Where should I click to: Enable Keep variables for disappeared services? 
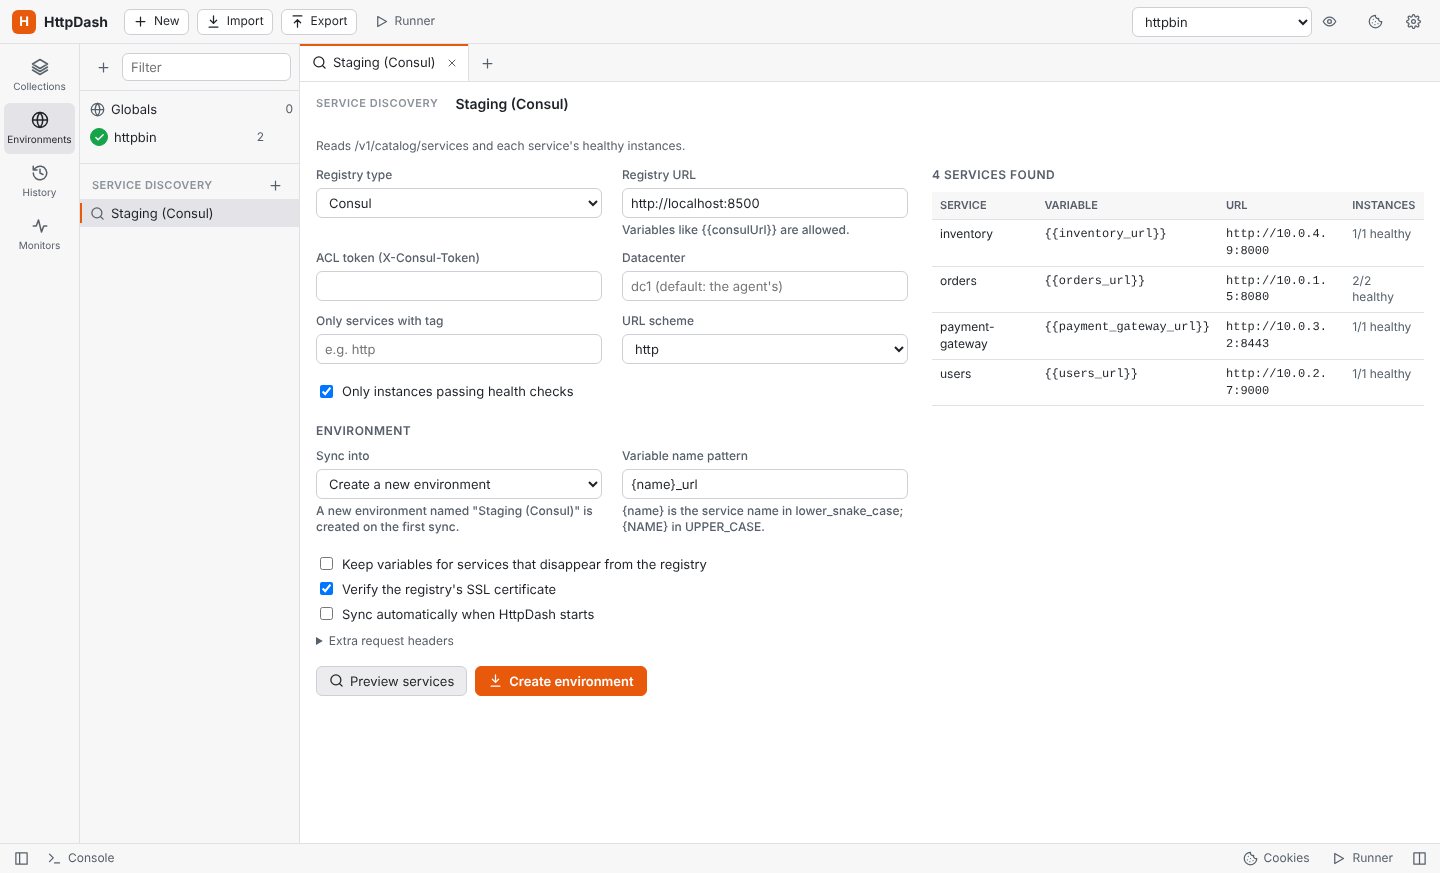click(x=326, y=564)
